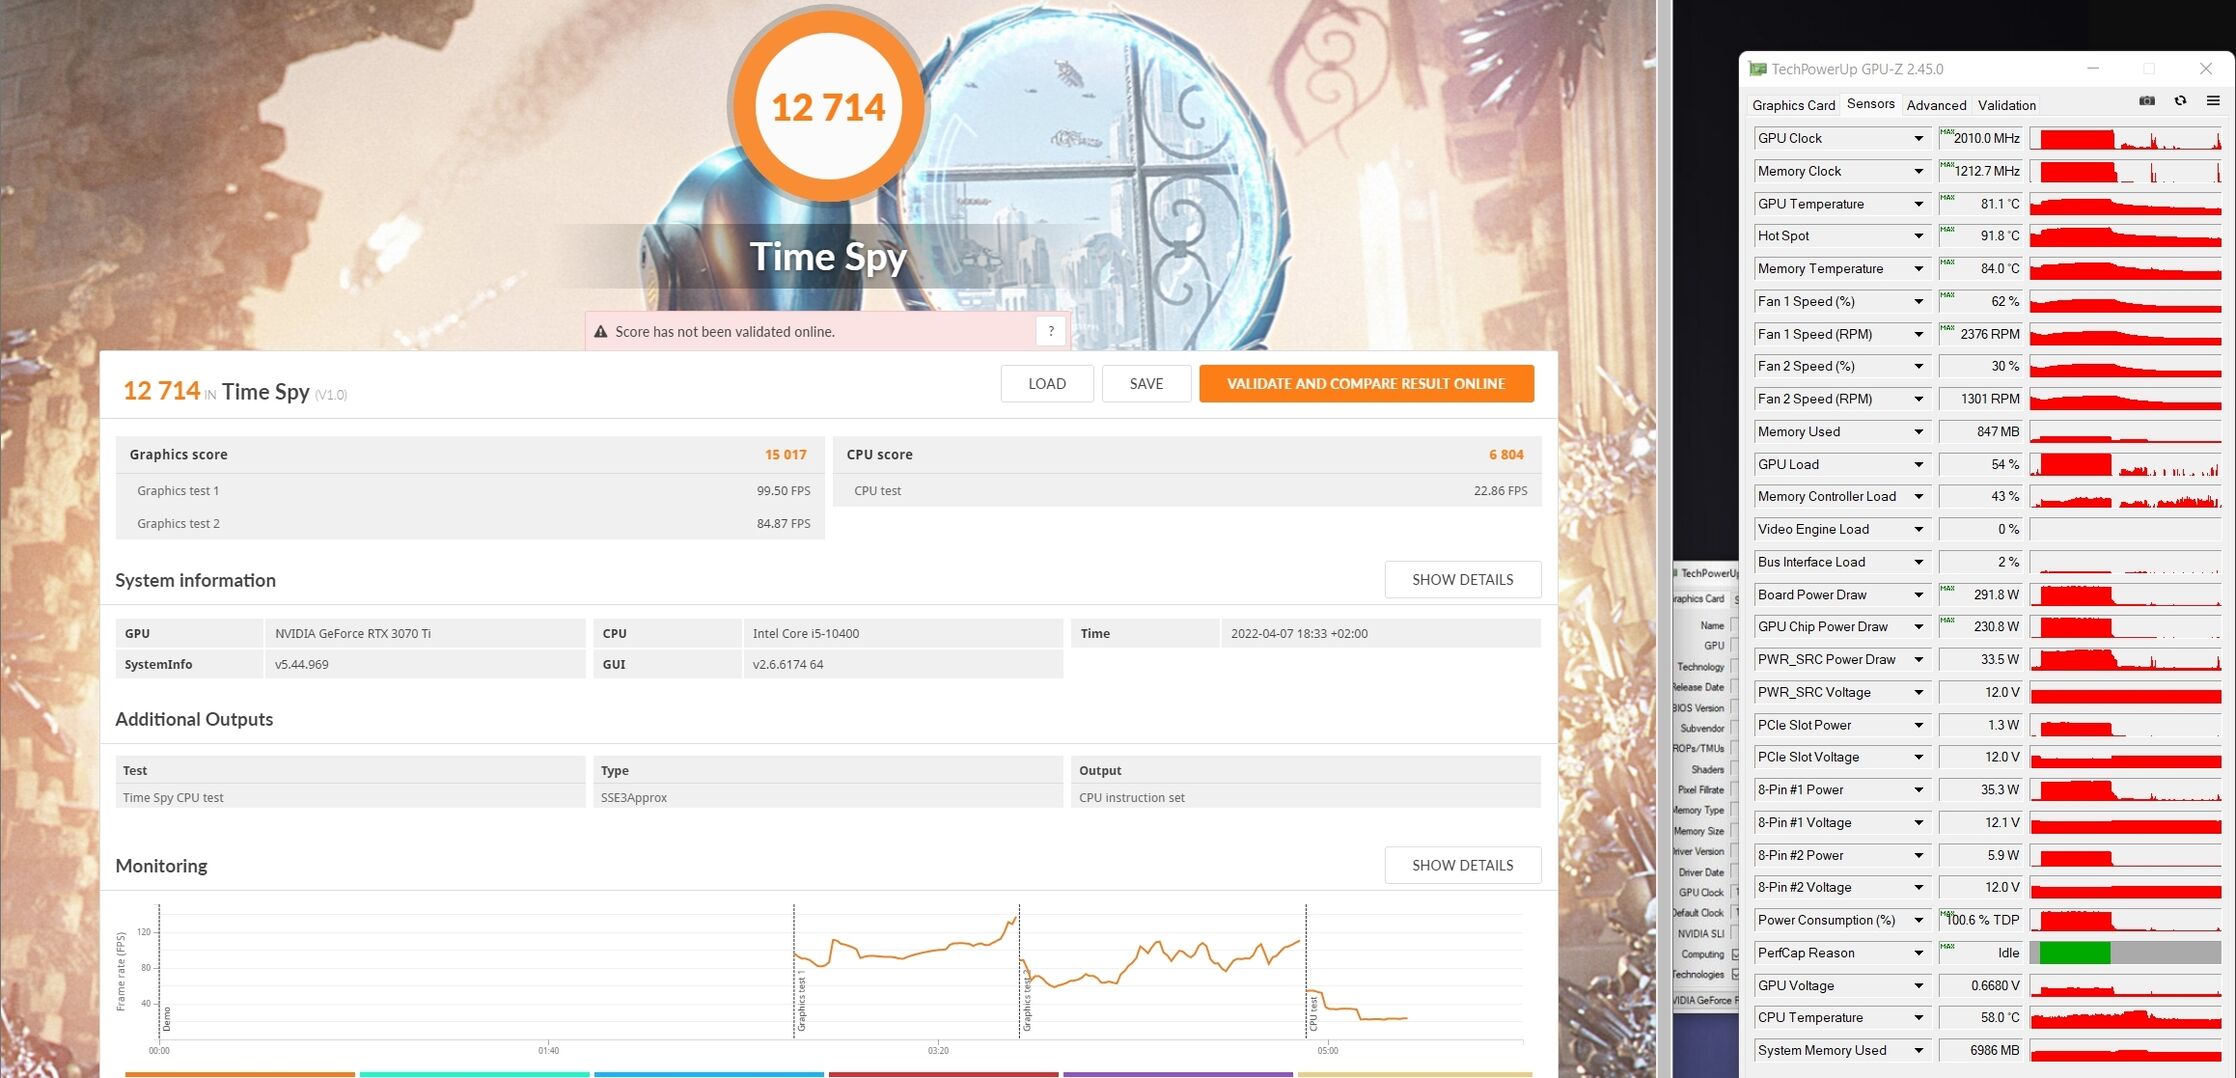
Task: Click the GPU-Z refresh icon
Action: pyautogui.click(x=2180, y=101)
